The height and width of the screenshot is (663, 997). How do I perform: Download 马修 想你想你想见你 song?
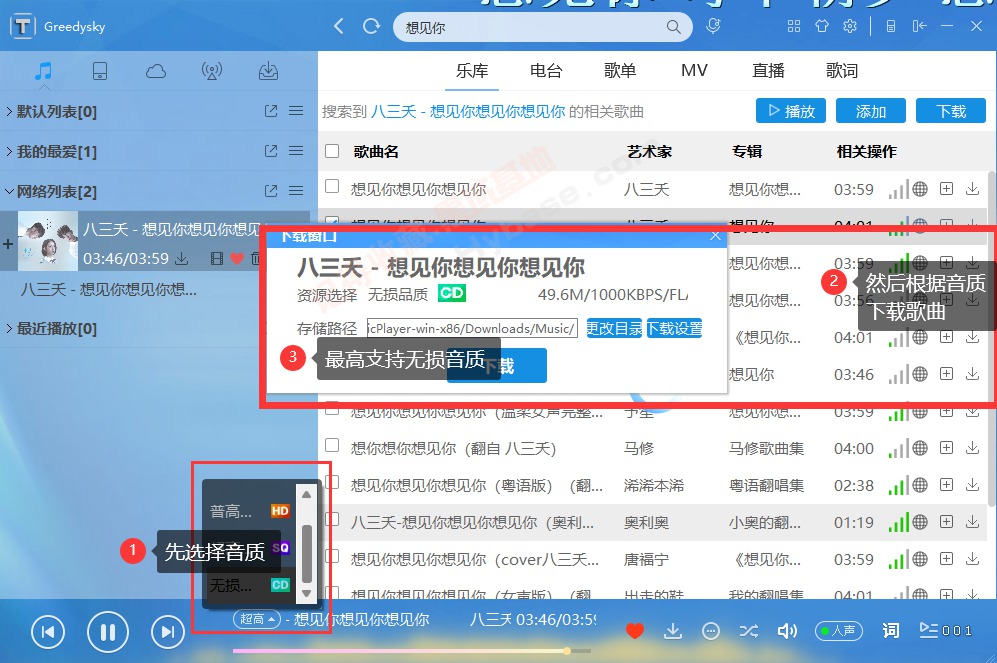pos(972,448)
